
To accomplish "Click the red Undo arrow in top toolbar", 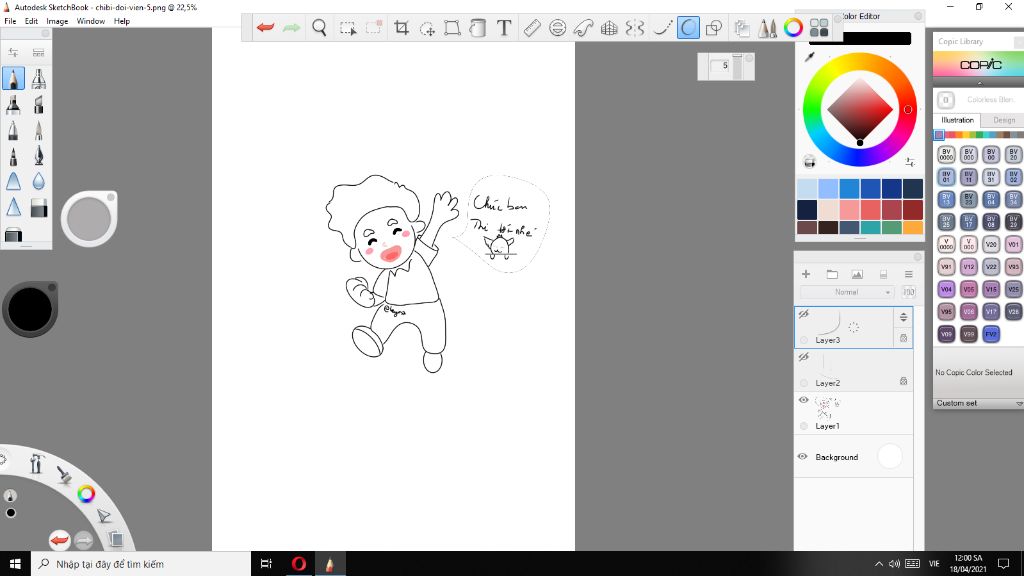I will pos(265,27).
